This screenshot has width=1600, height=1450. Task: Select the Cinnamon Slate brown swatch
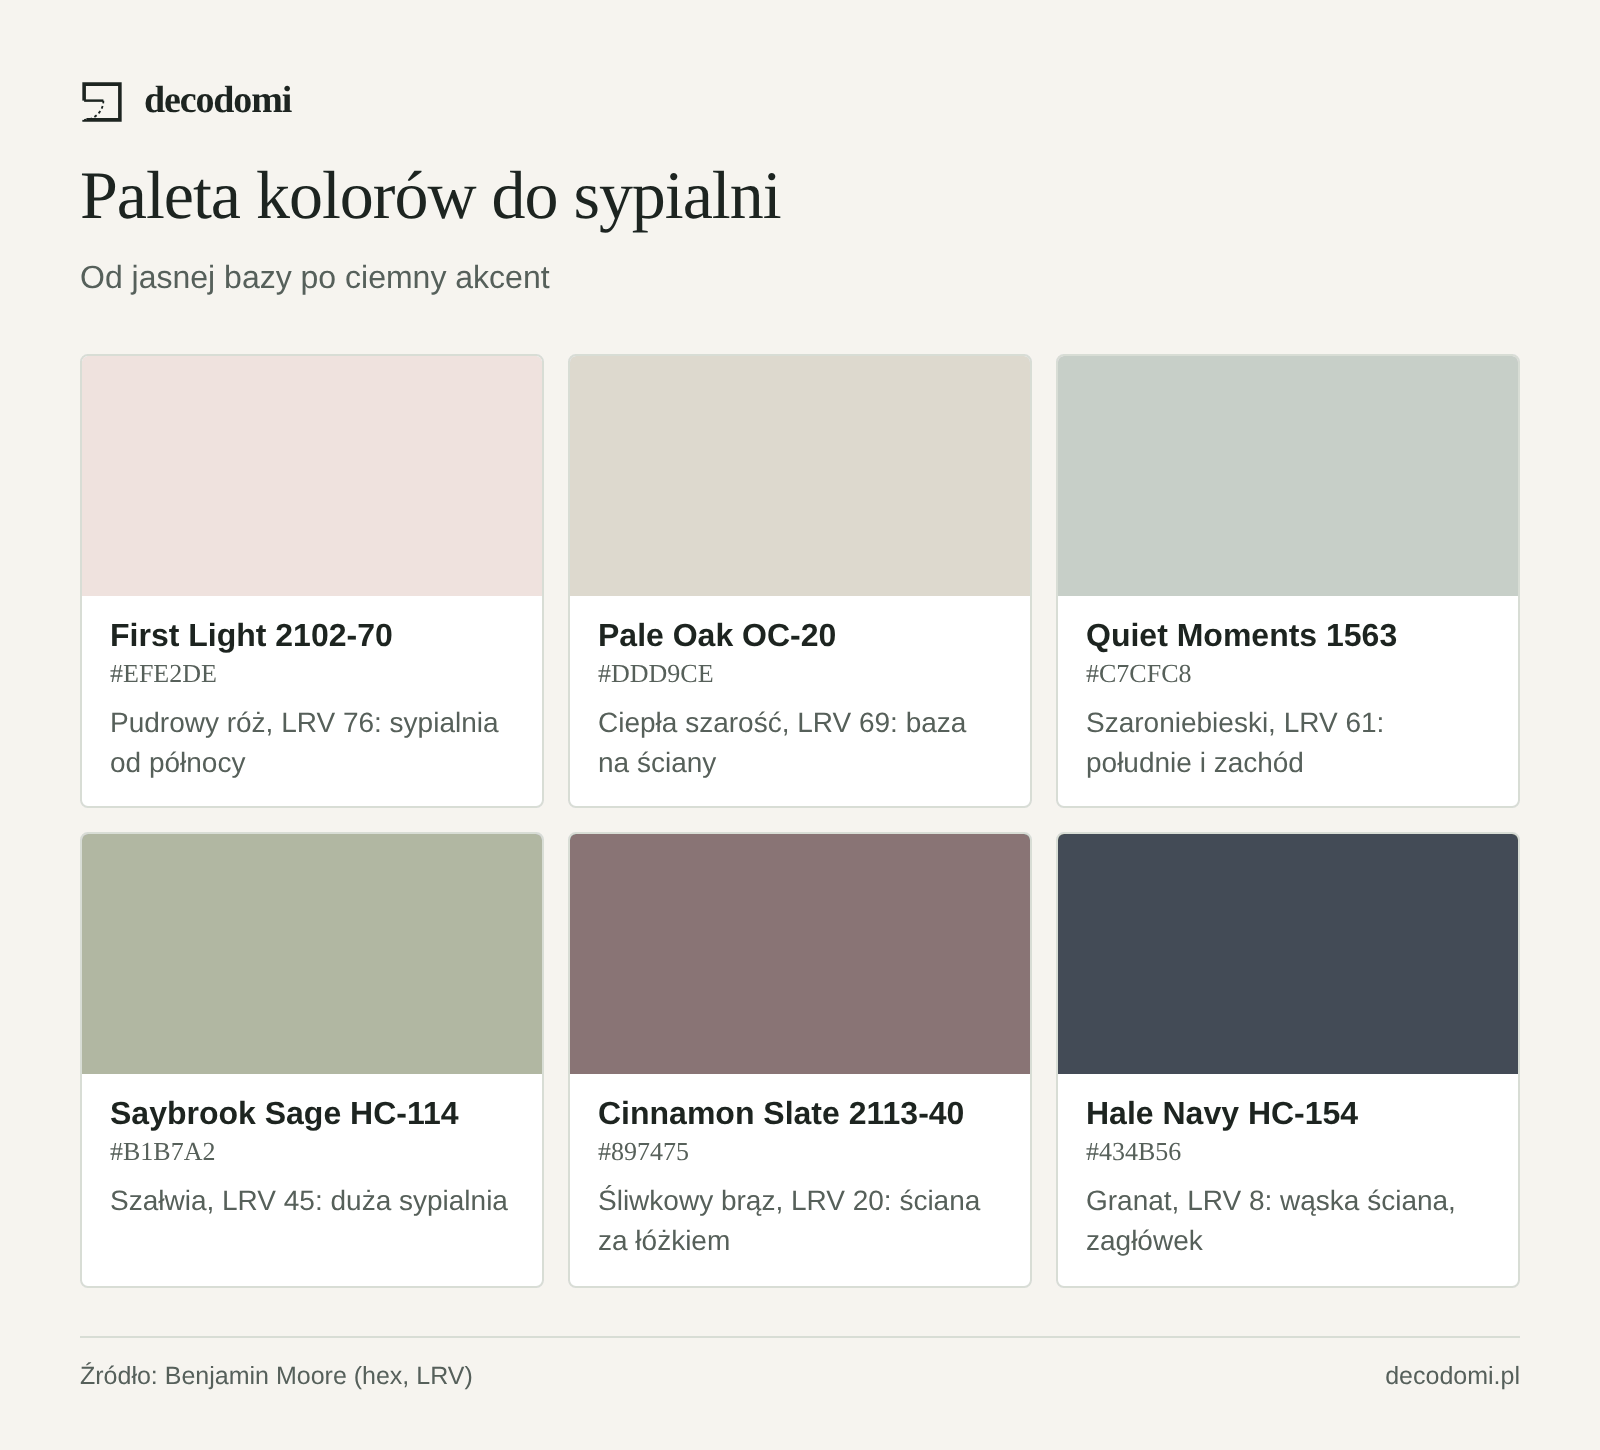pos(800,954)
